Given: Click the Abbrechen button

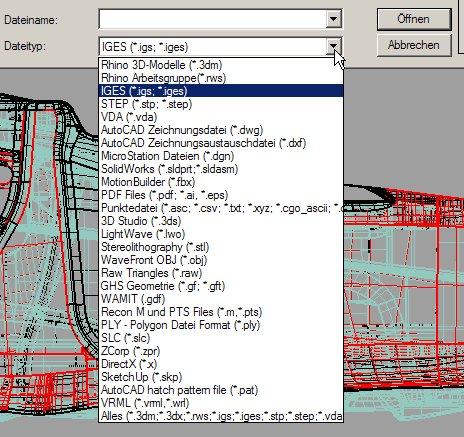Looking at the screenshot, I should click(414, 45).
